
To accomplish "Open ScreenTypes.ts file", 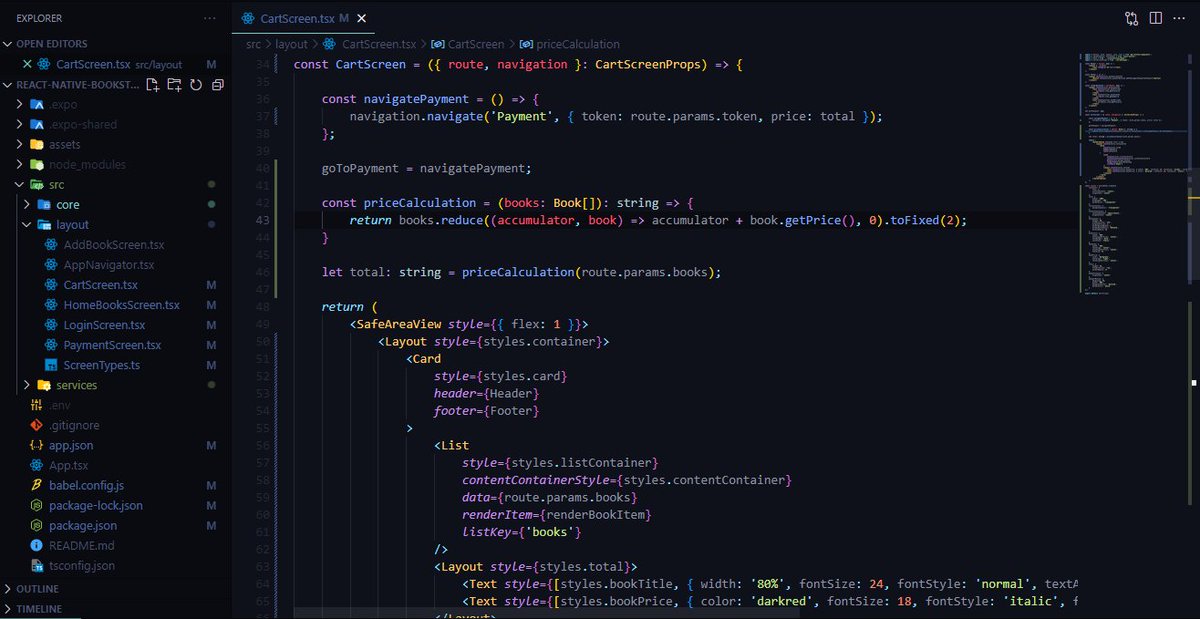I will [115, 365].
